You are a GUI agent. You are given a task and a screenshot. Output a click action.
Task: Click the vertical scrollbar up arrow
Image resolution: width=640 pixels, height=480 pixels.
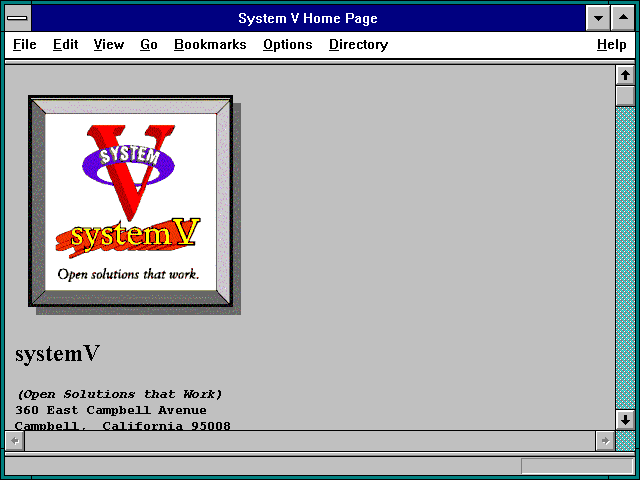(x=625, y=75)
